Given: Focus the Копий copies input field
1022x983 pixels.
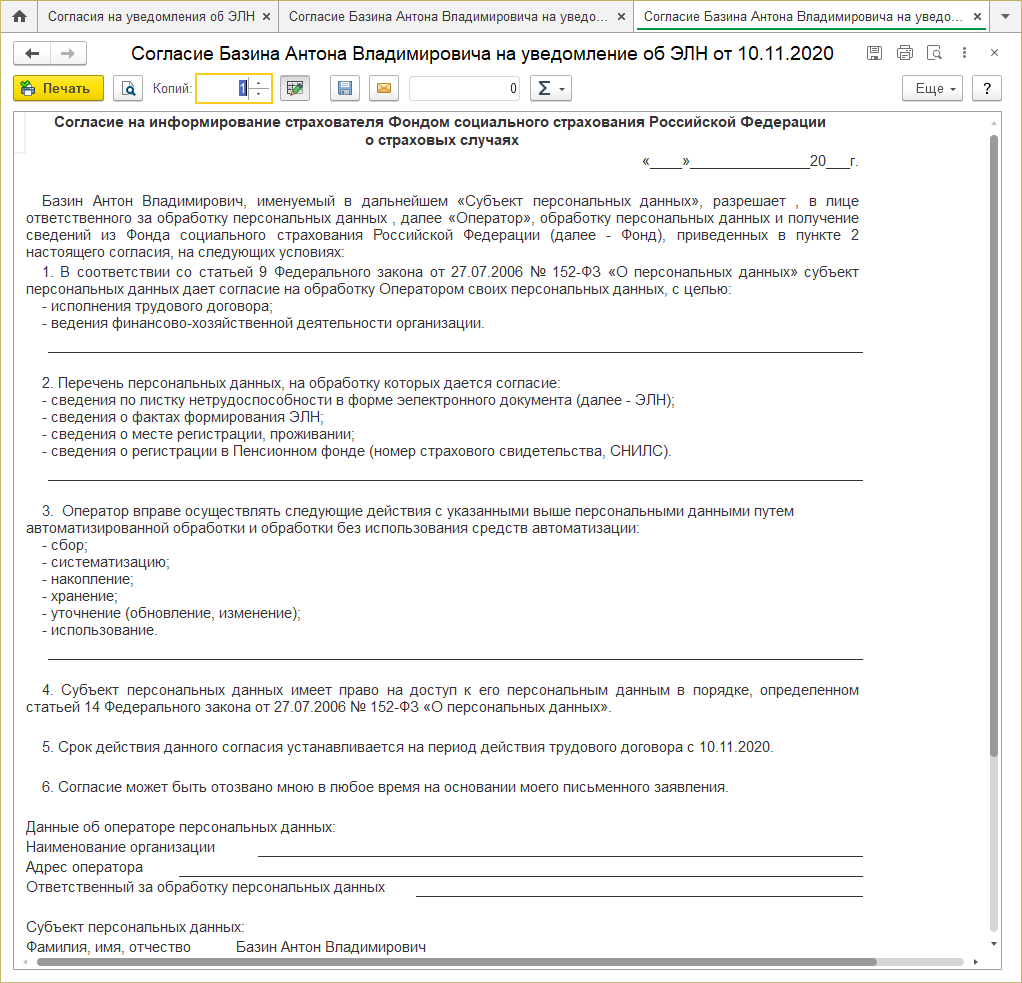Looking at the screenshot, I should (x=222, y=88).
